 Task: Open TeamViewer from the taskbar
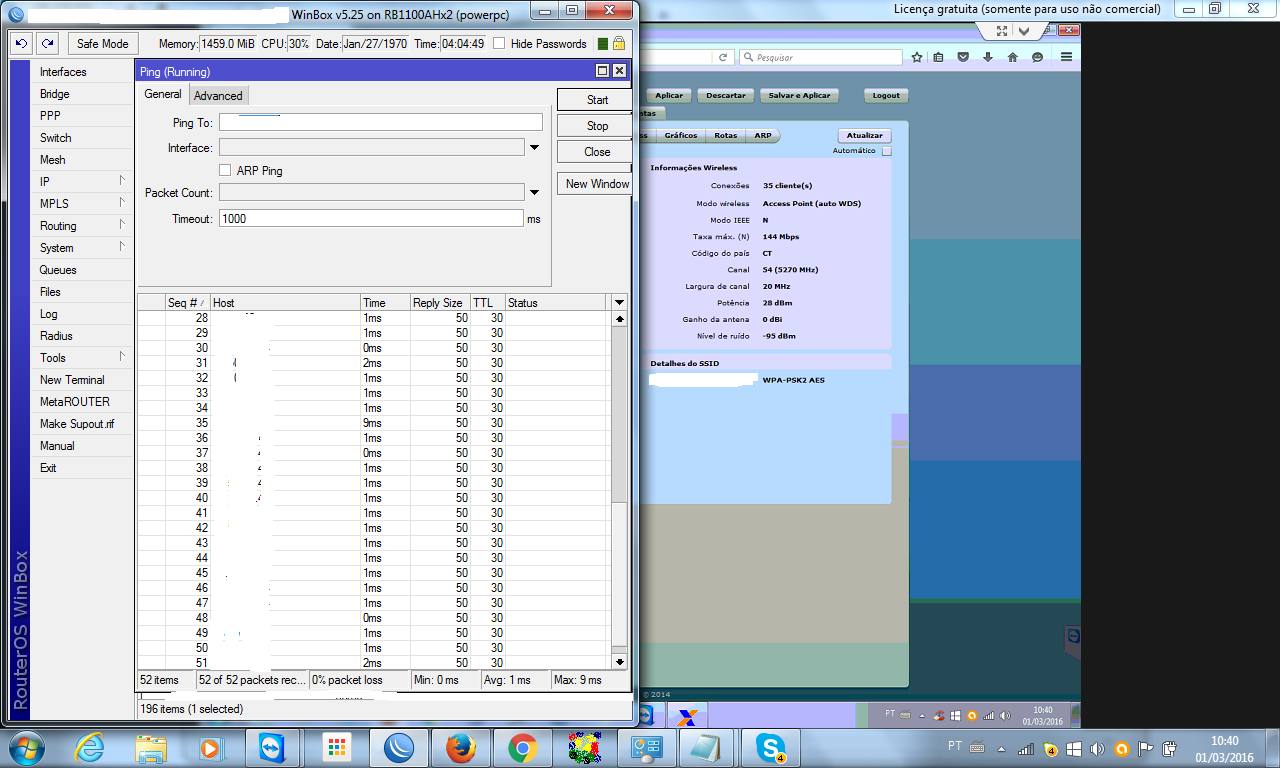271,748
